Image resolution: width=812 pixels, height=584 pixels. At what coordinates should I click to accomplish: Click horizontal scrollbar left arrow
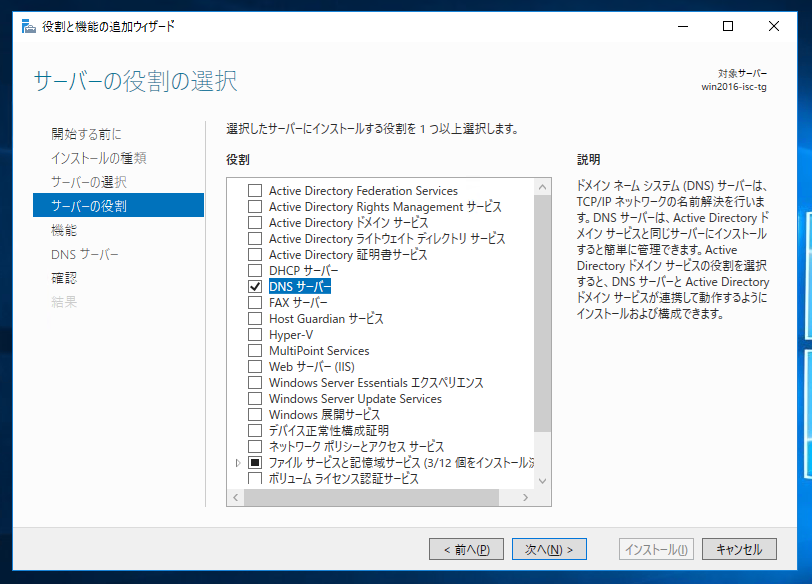tap(236, 498)
